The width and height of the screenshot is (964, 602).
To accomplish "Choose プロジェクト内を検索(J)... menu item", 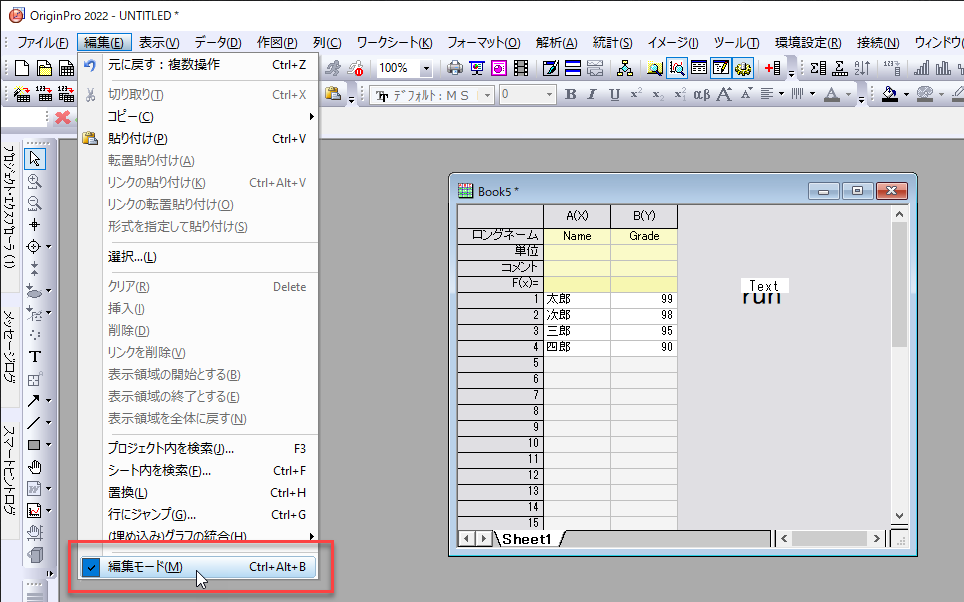I will pyautogui.click(x=198, y=448).
